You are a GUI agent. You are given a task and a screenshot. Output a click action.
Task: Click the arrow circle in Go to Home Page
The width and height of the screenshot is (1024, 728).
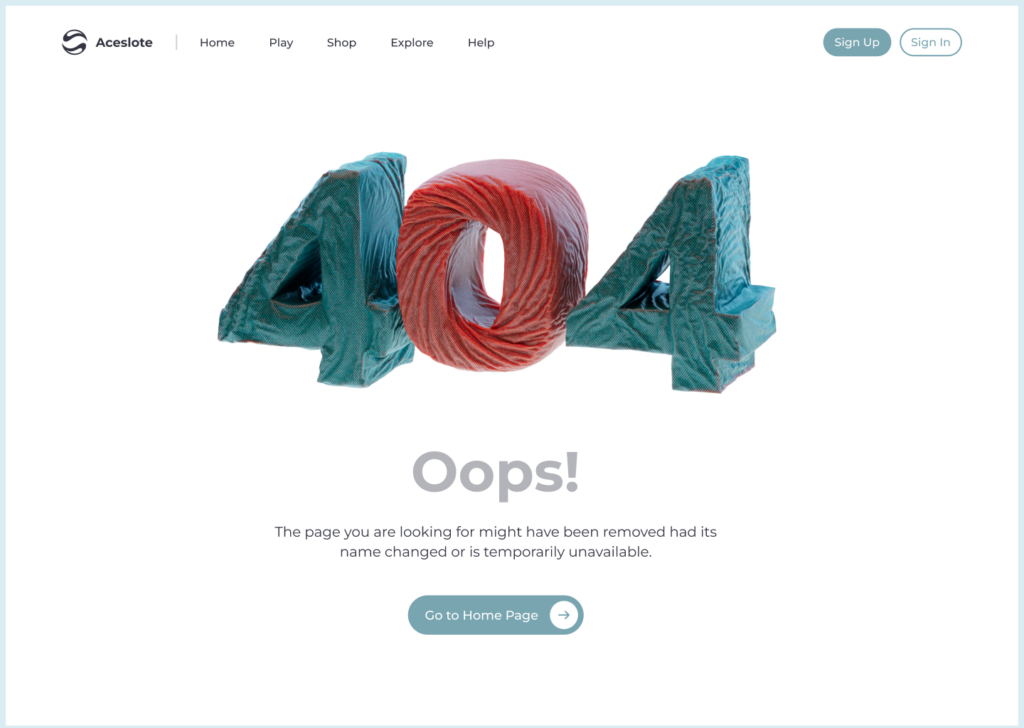click(564, 615)
